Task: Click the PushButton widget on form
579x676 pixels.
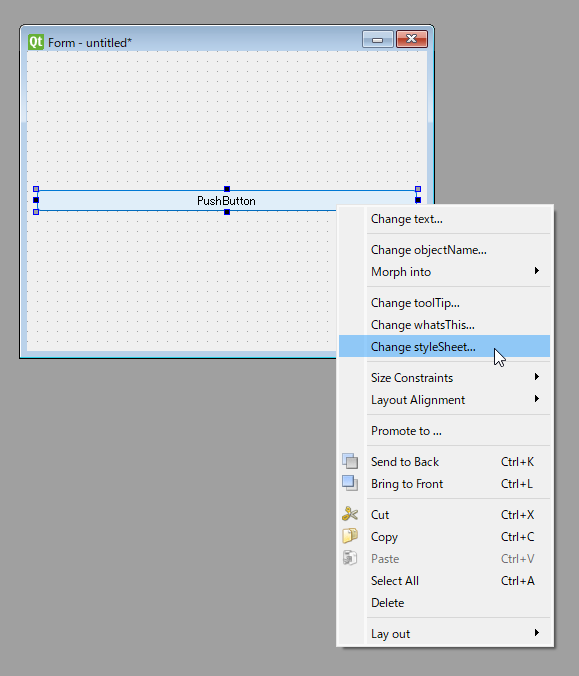Action: (x=187, y=200)
